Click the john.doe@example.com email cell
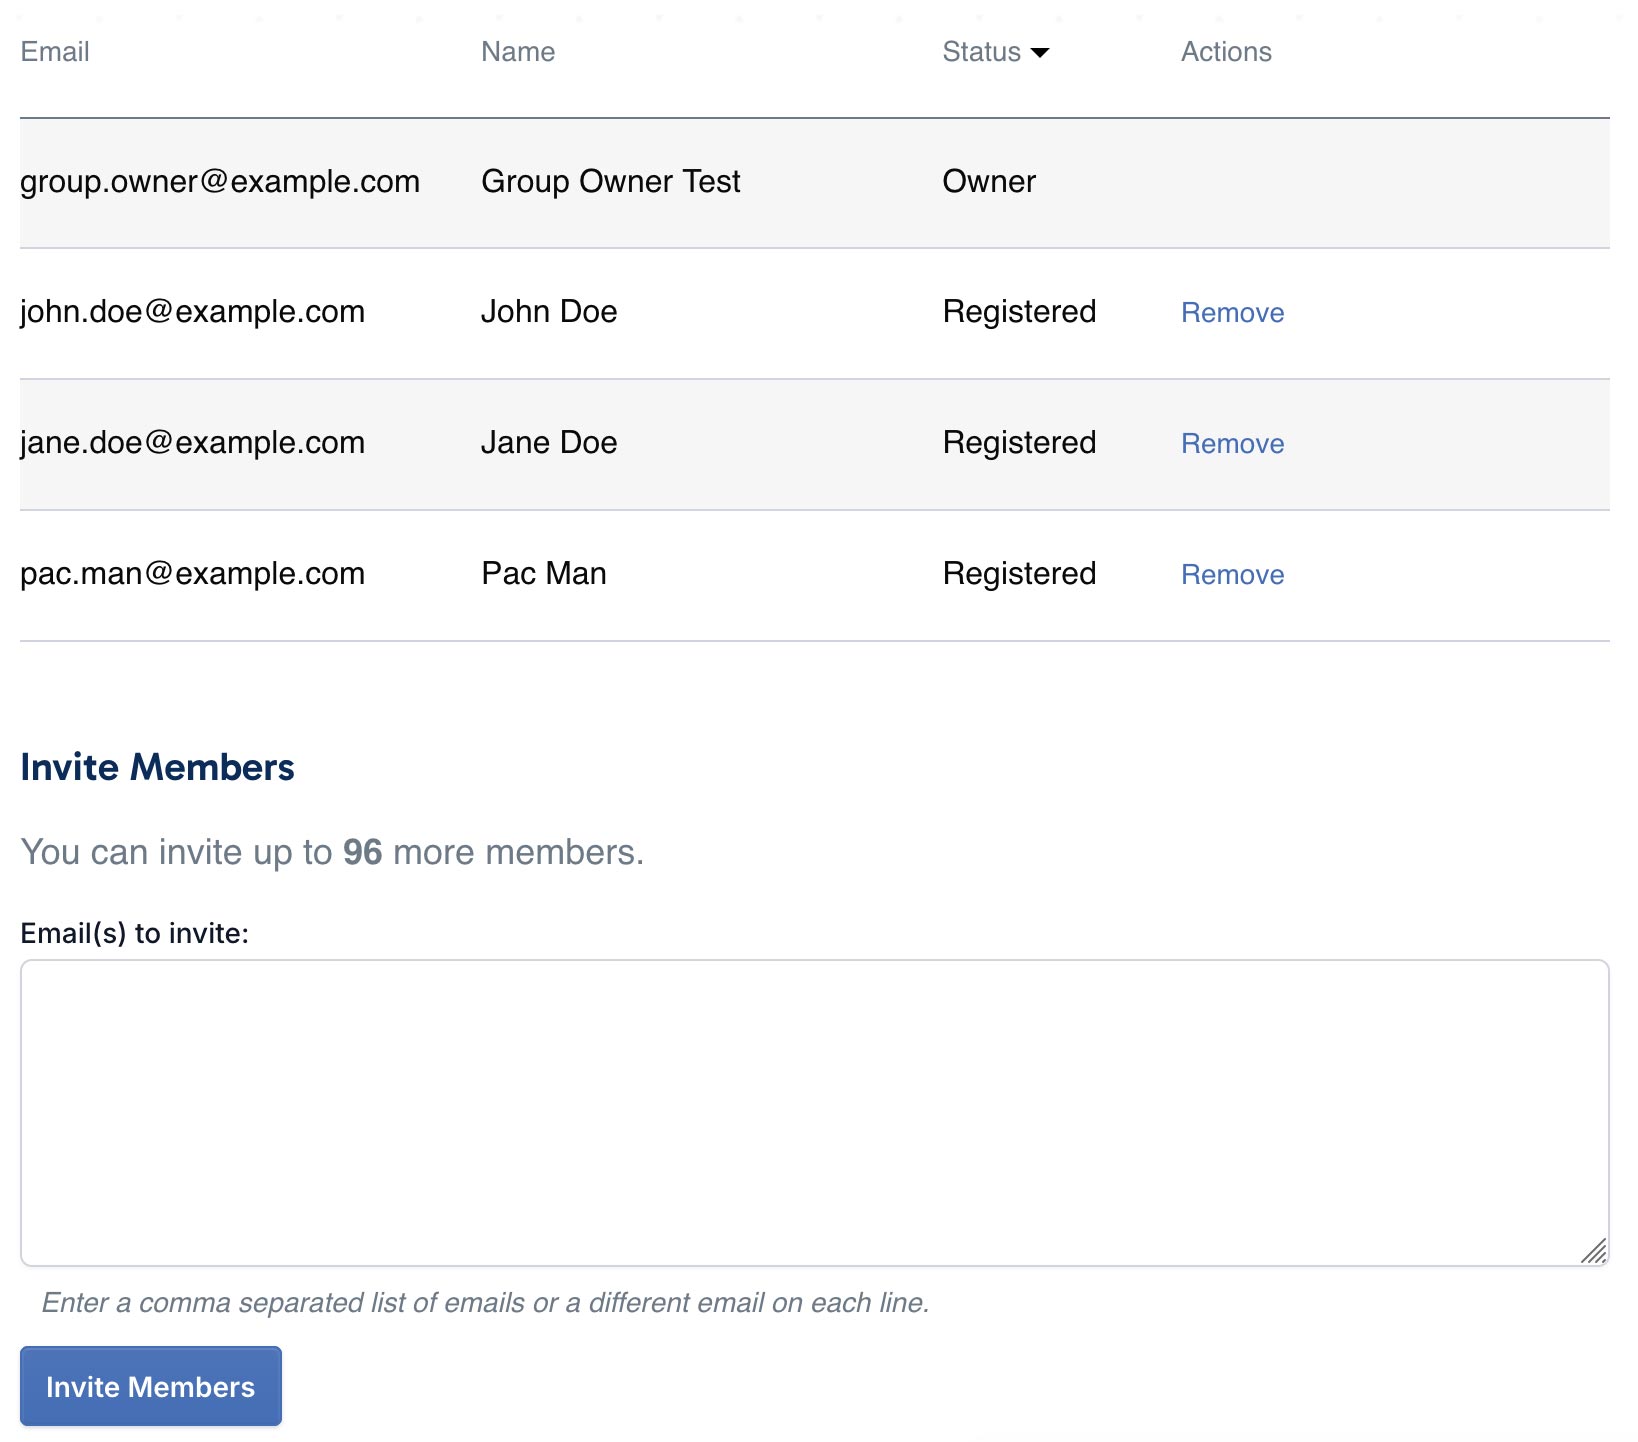This screenshot has height=1442, width=1638. pos(192,312)
